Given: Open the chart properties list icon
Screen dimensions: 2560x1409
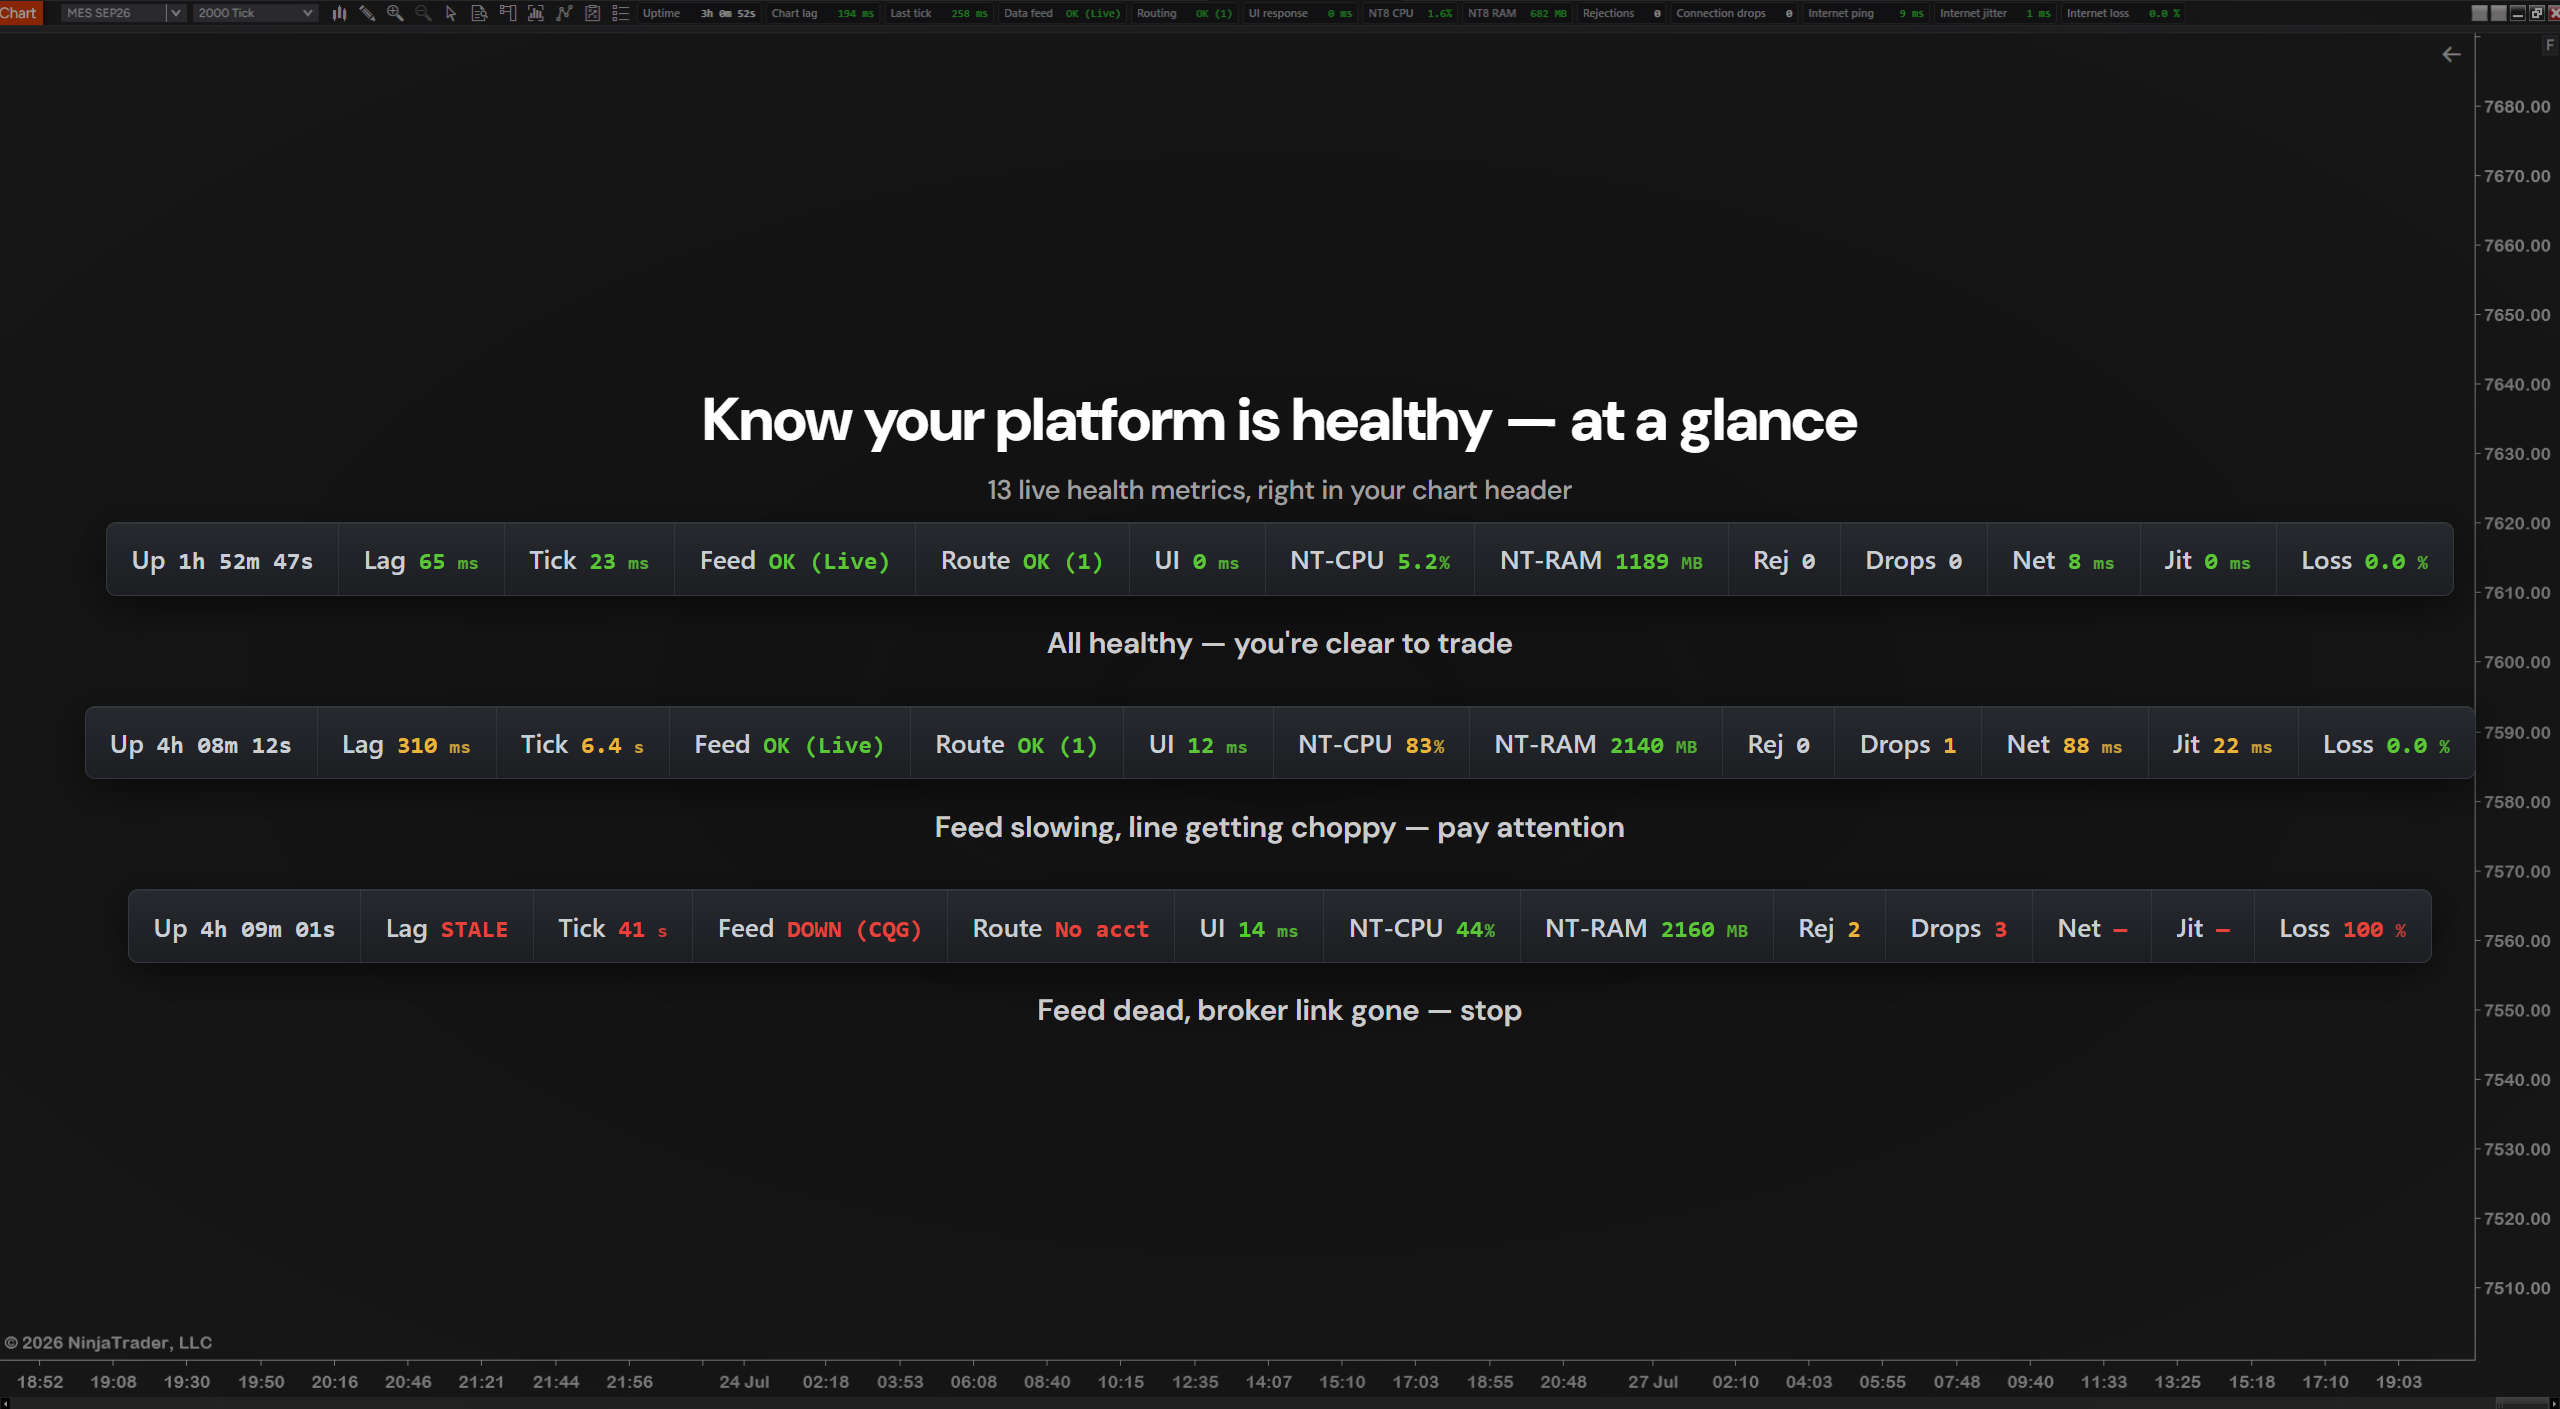Looking at the screenshot, I should click(620, 13).
